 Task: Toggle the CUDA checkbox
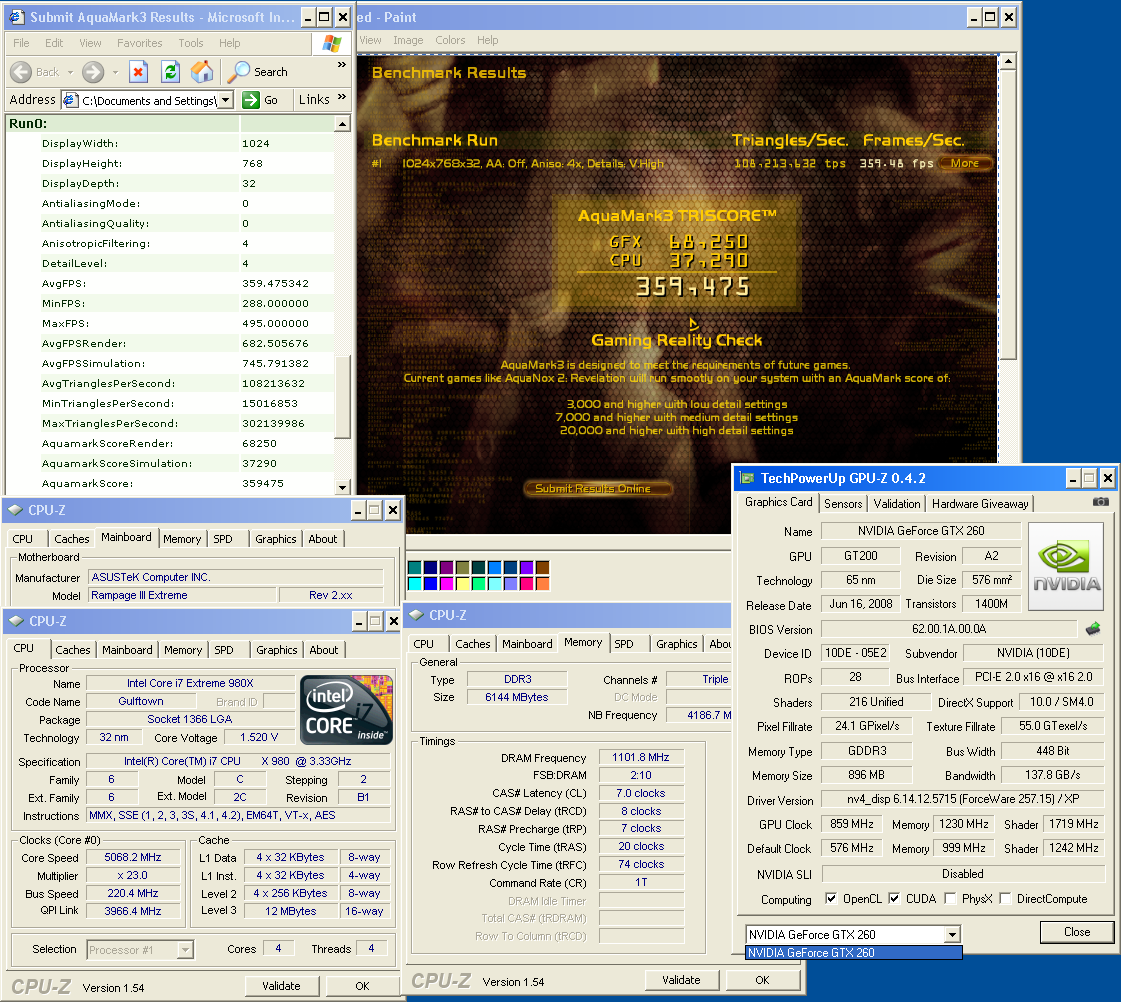(x=894, y=898)
